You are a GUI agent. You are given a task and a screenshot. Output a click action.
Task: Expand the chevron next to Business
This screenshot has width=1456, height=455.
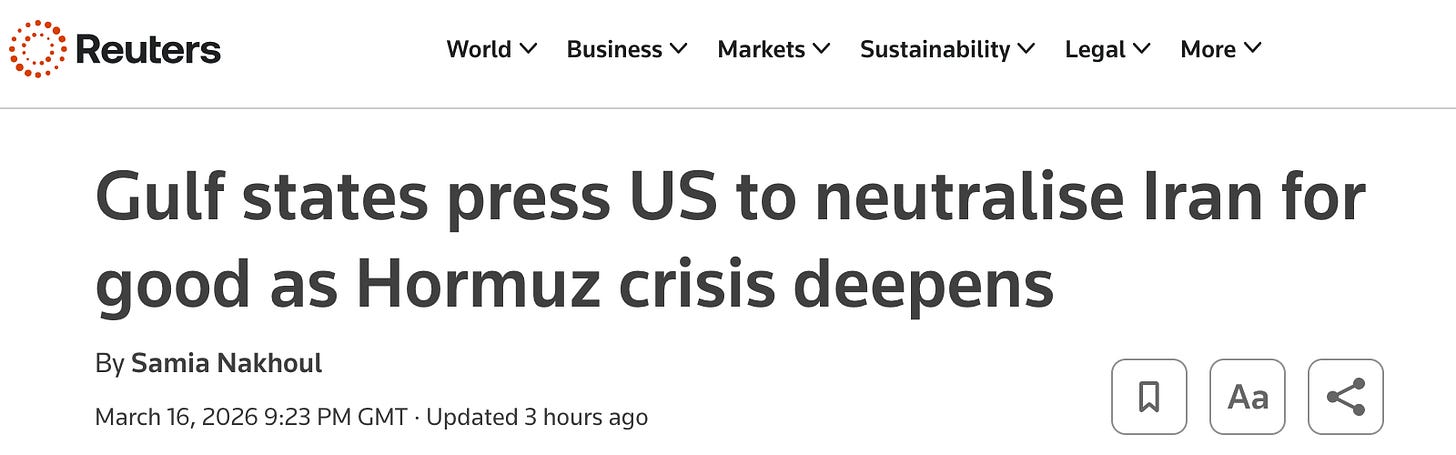point(679,49)
